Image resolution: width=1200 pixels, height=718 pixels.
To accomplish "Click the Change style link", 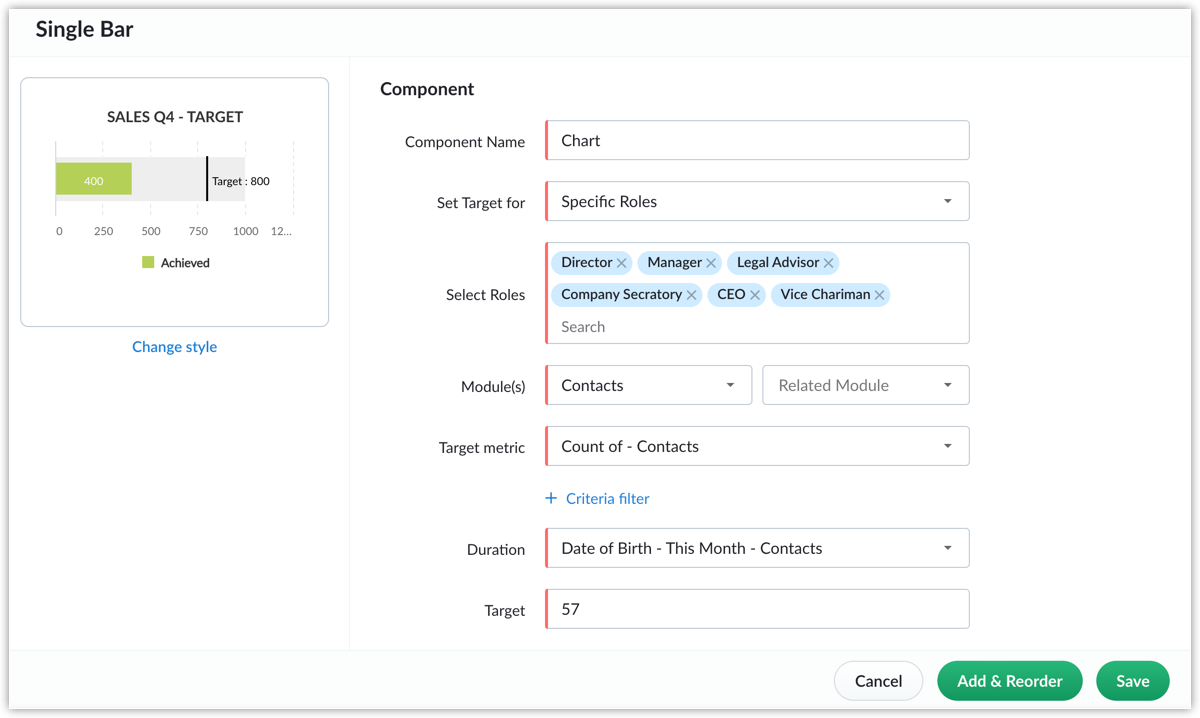I will point(174,347).
